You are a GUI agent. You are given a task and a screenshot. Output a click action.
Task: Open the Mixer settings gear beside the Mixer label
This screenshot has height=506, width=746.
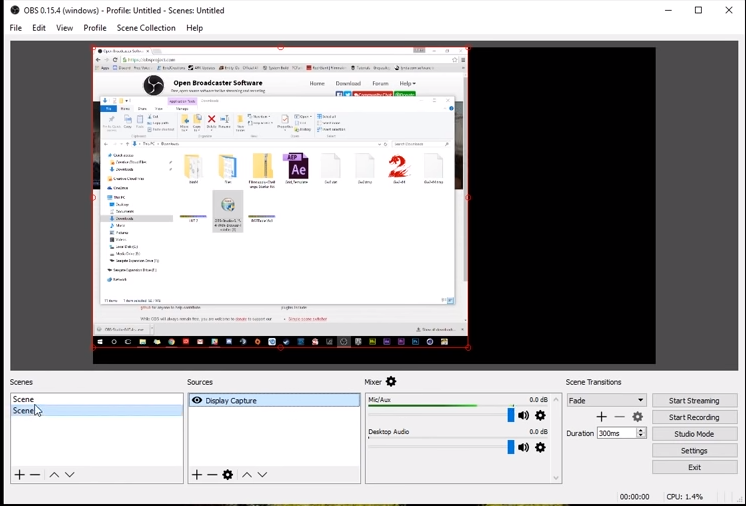tap(391, 381)
